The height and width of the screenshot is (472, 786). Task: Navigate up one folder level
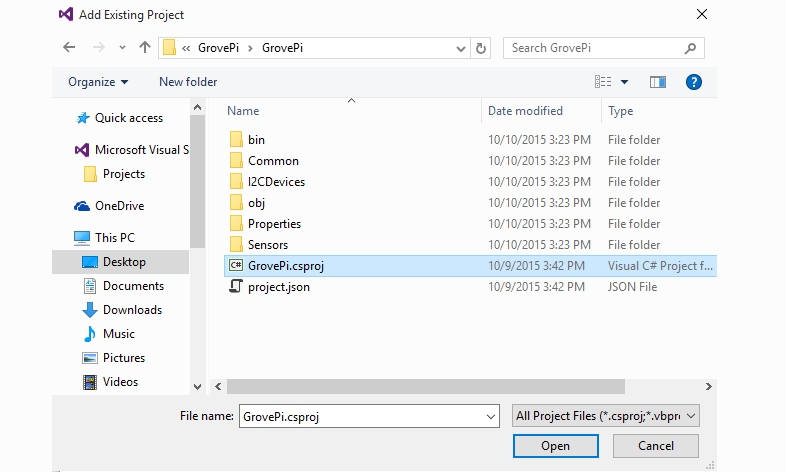(x=145, y=48)
